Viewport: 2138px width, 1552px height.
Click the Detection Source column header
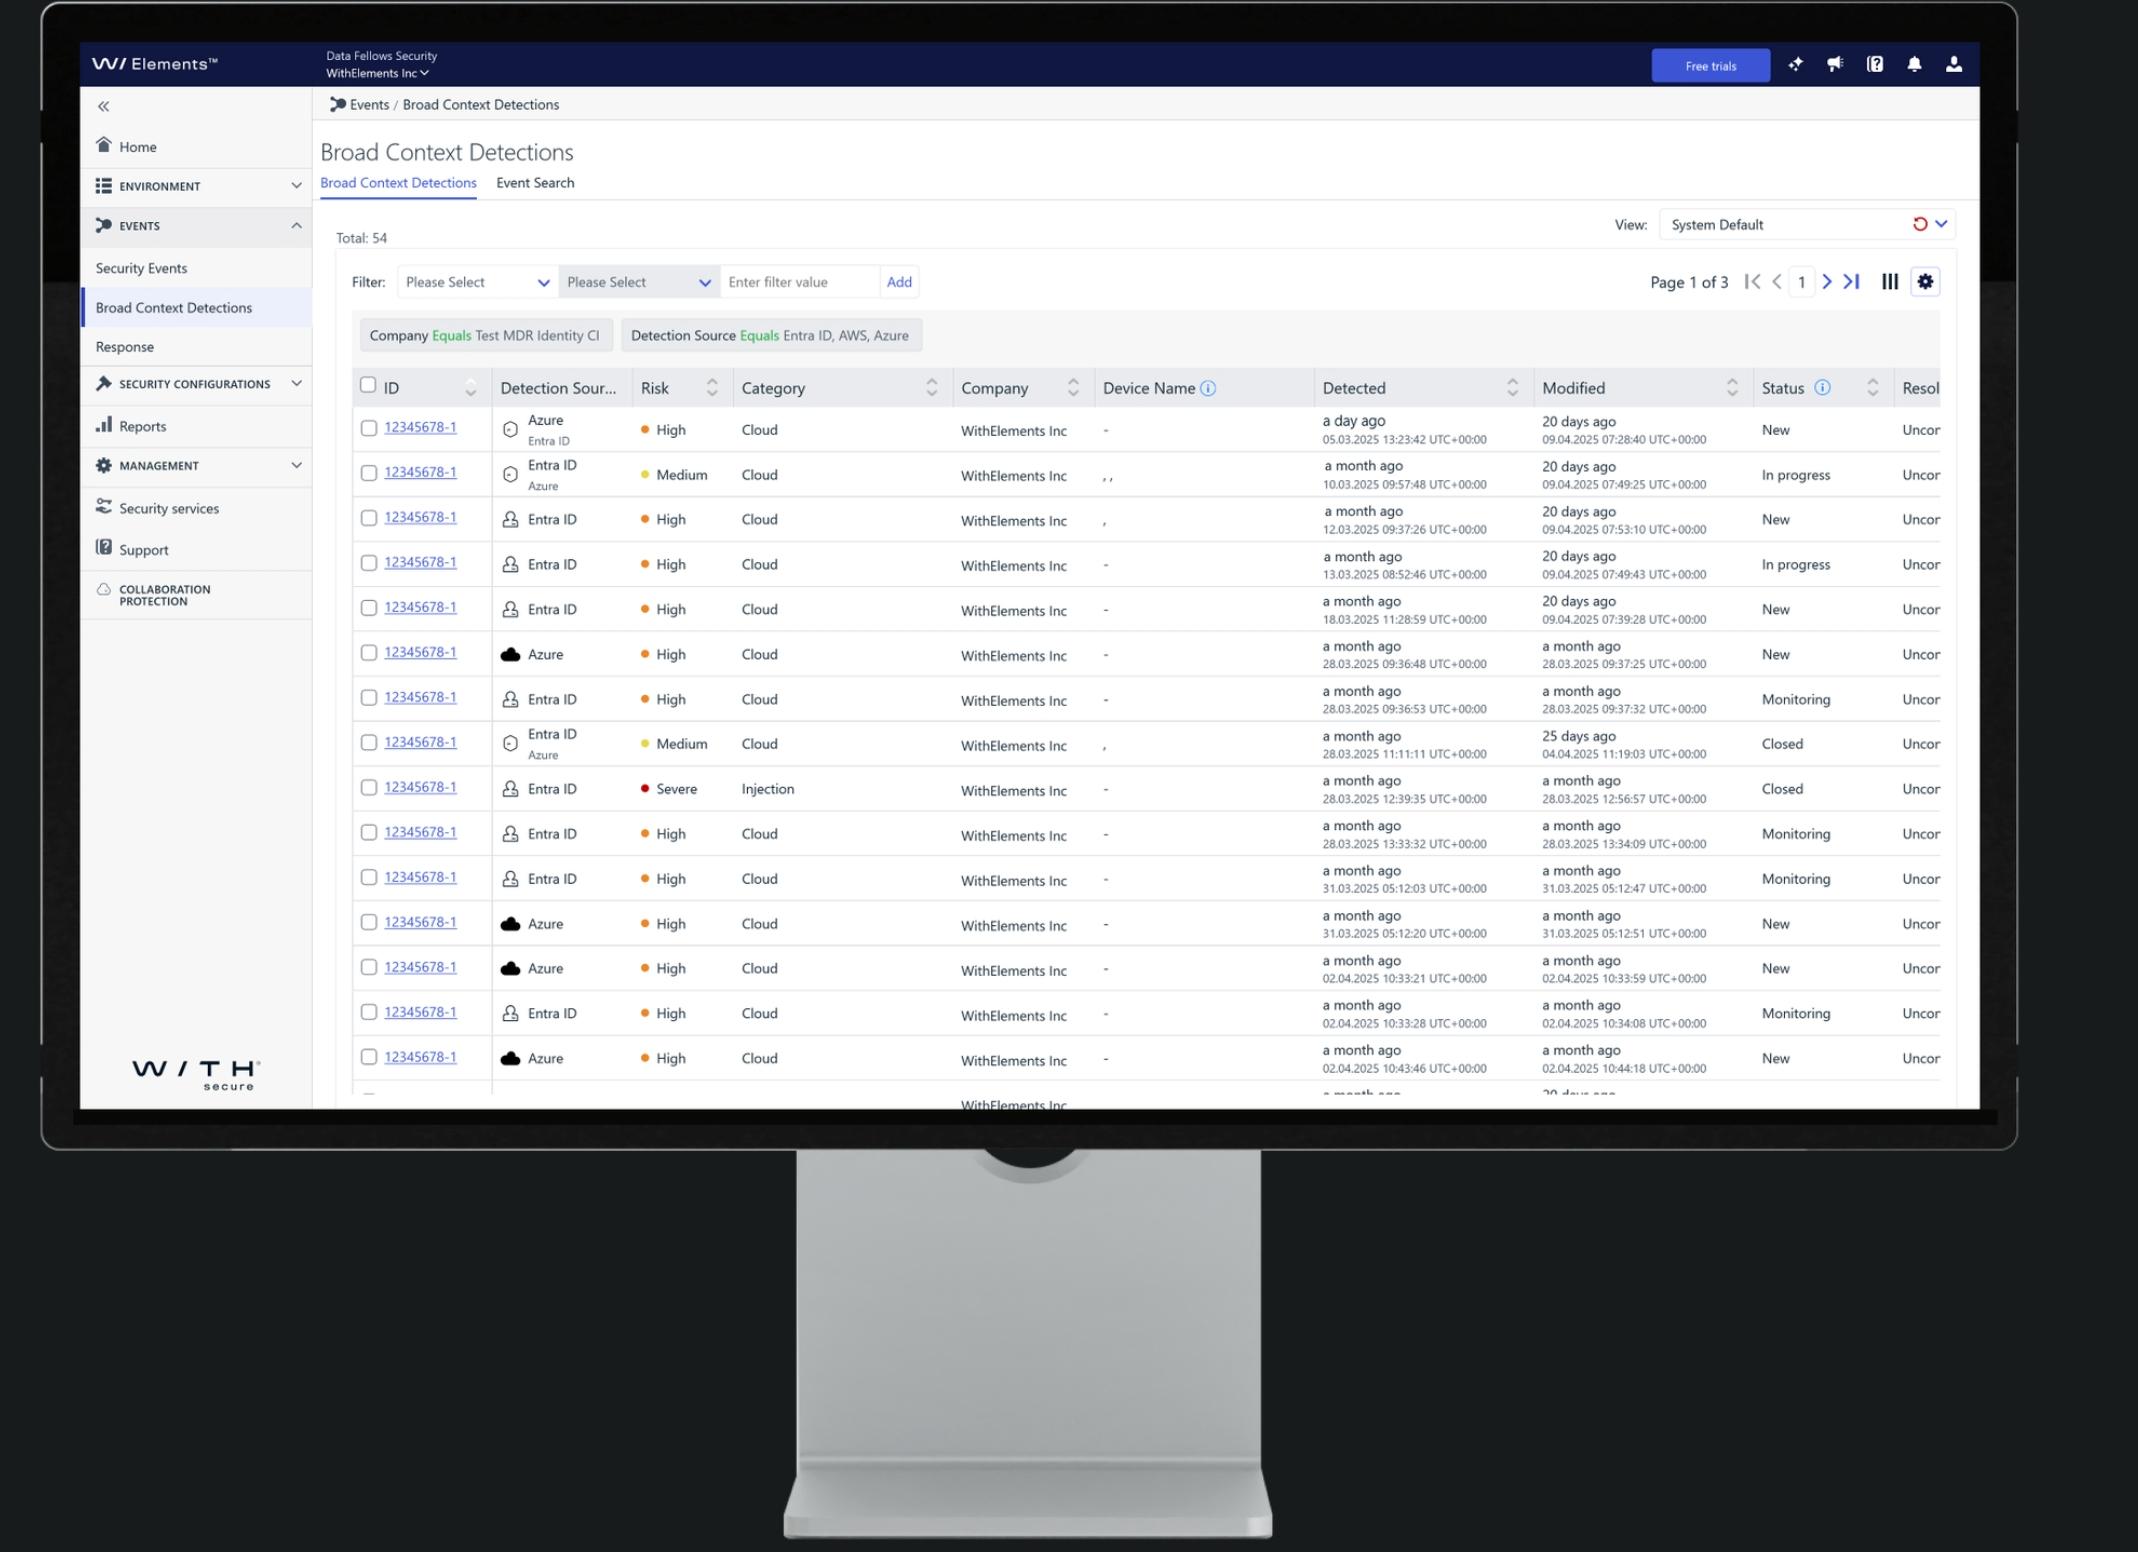(558, 388)
